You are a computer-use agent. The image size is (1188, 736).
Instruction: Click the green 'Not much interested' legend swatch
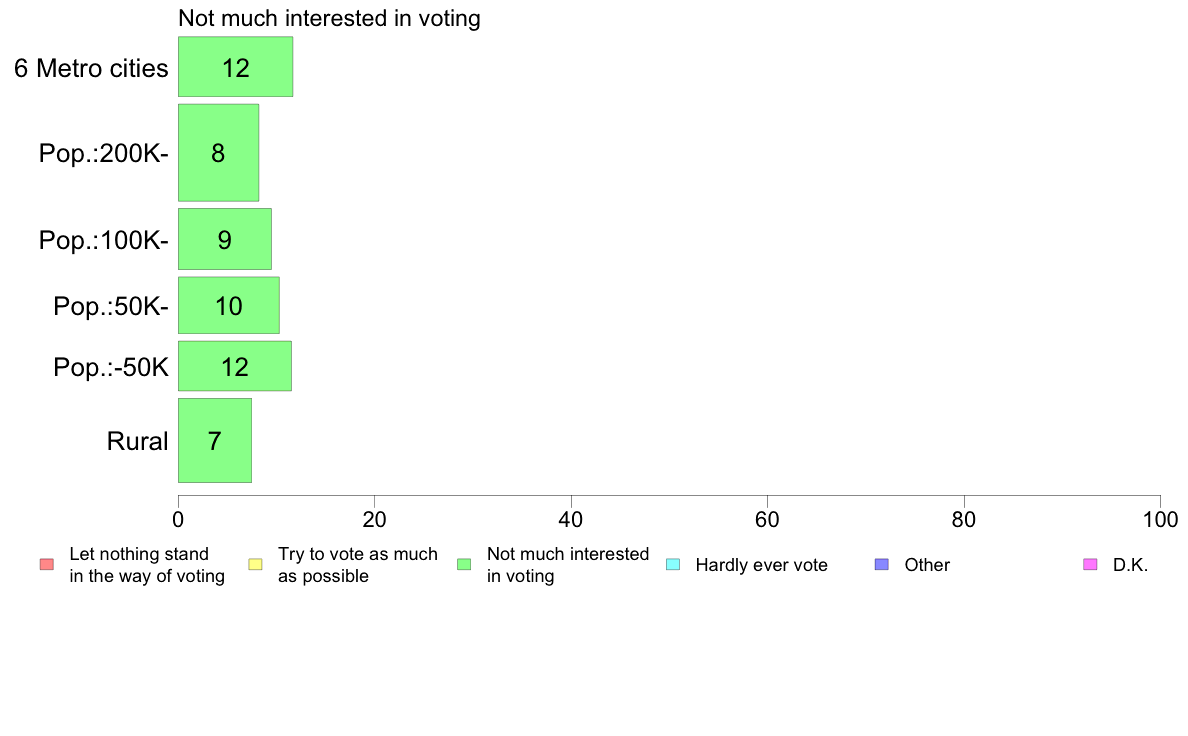tap(464, 565)
